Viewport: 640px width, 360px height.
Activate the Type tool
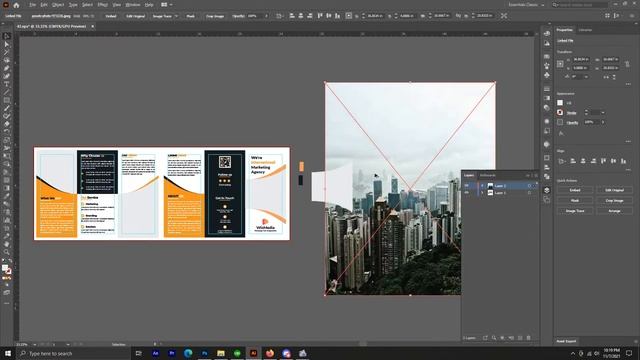click(7, 84)
